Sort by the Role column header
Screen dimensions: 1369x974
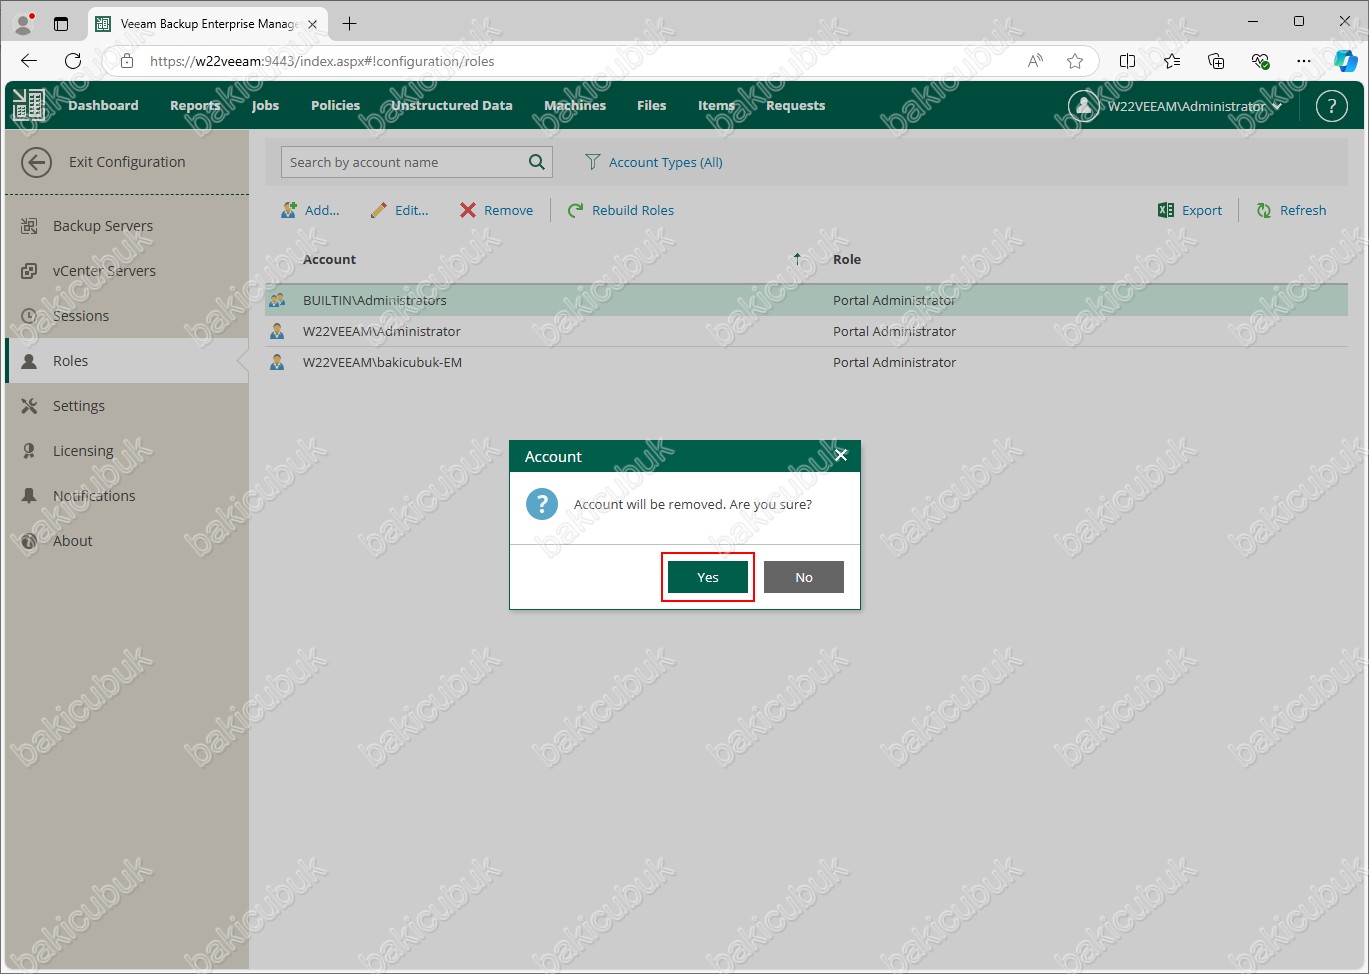[x=847, y=259]
